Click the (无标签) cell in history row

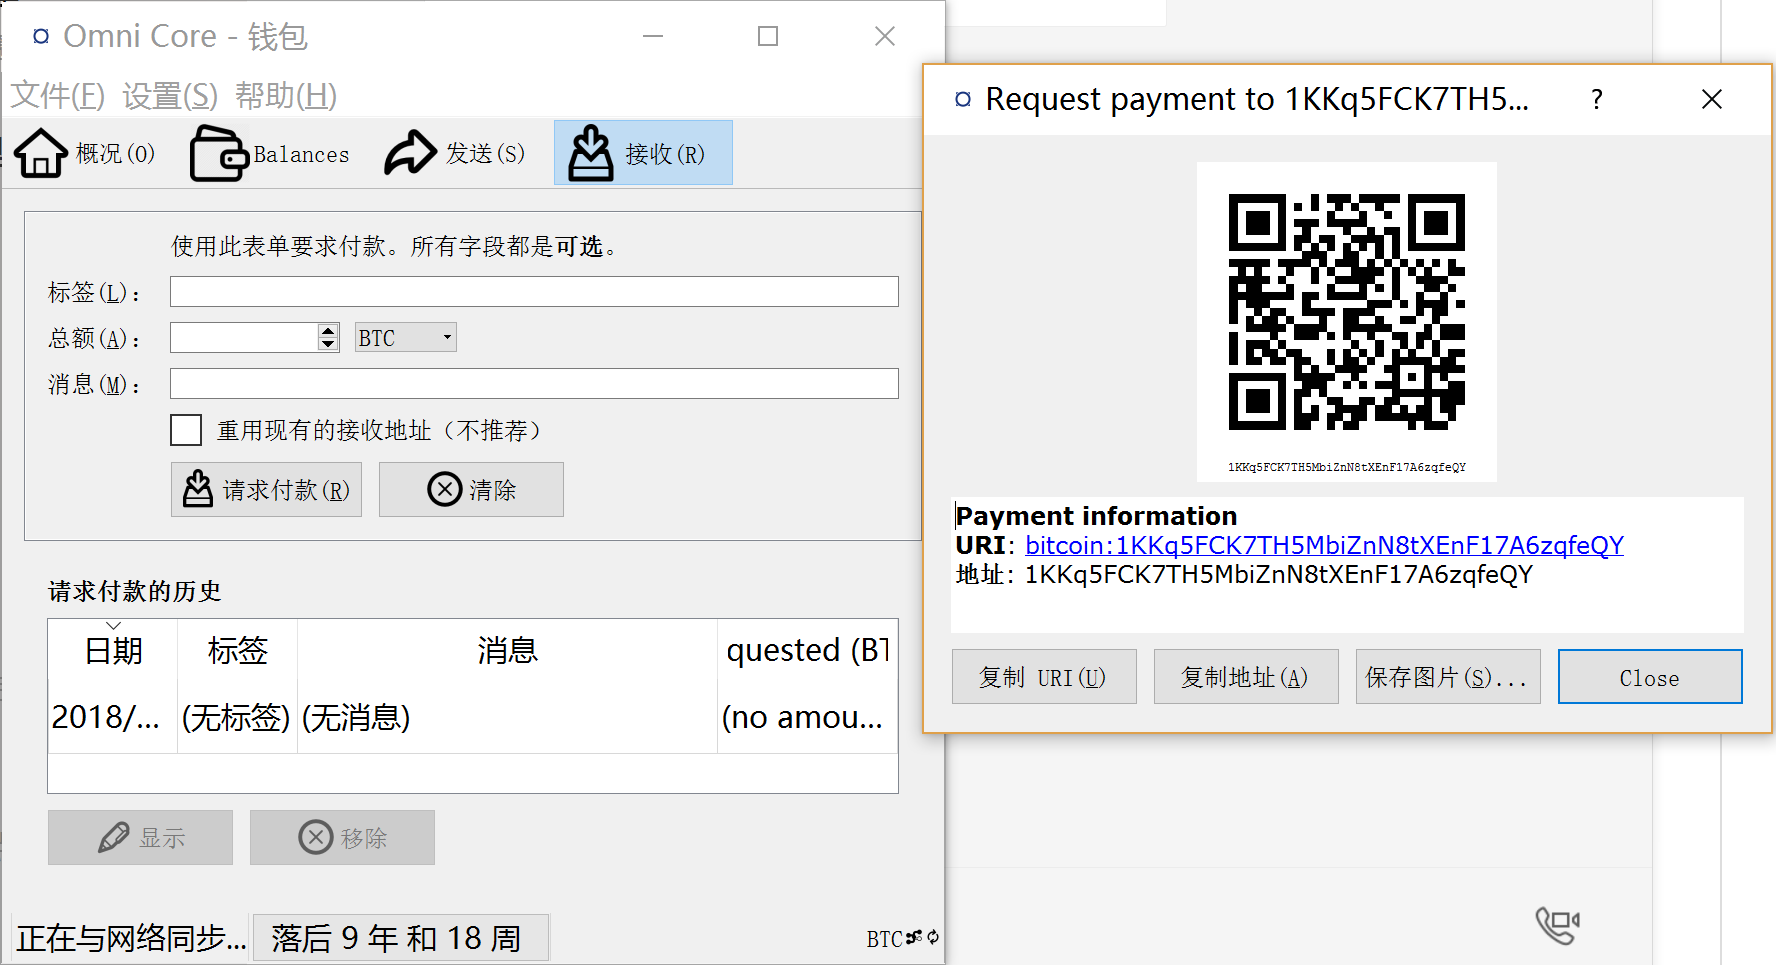238,717
